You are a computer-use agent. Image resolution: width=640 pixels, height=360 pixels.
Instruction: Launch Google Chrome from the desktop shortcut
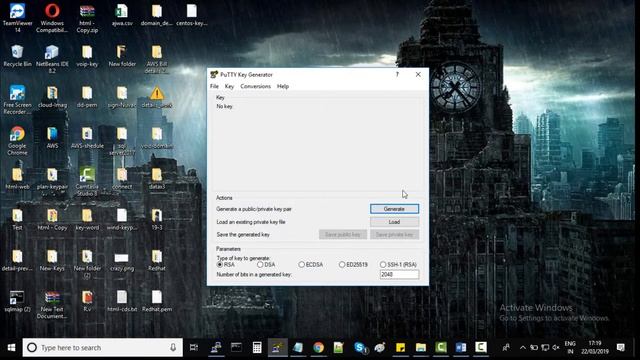[17, 140]
